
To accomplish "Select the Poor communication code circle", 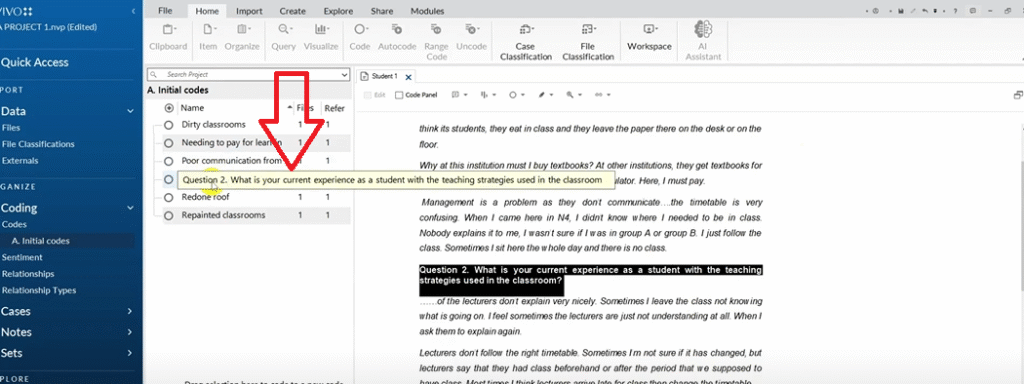I will click(168, 161).
